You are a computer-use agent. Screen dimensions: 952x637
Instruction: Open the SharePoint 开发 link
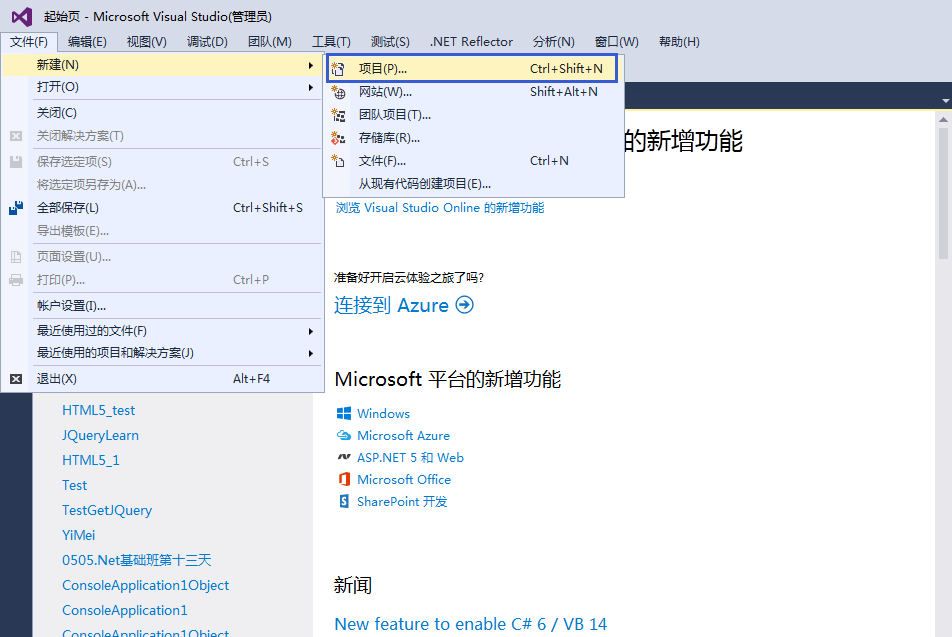tap(402, 502)
